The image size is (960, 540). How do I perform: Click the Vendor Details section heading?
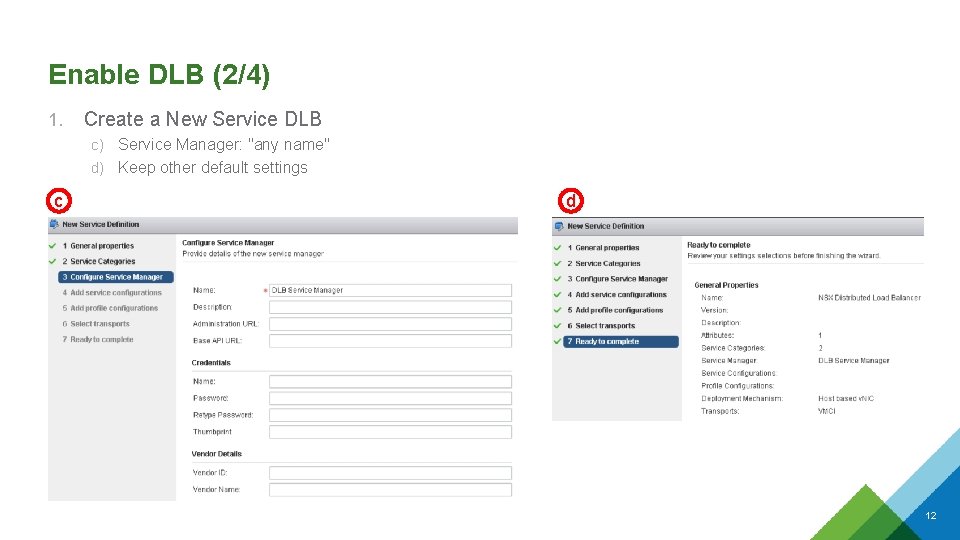(217, 454)
